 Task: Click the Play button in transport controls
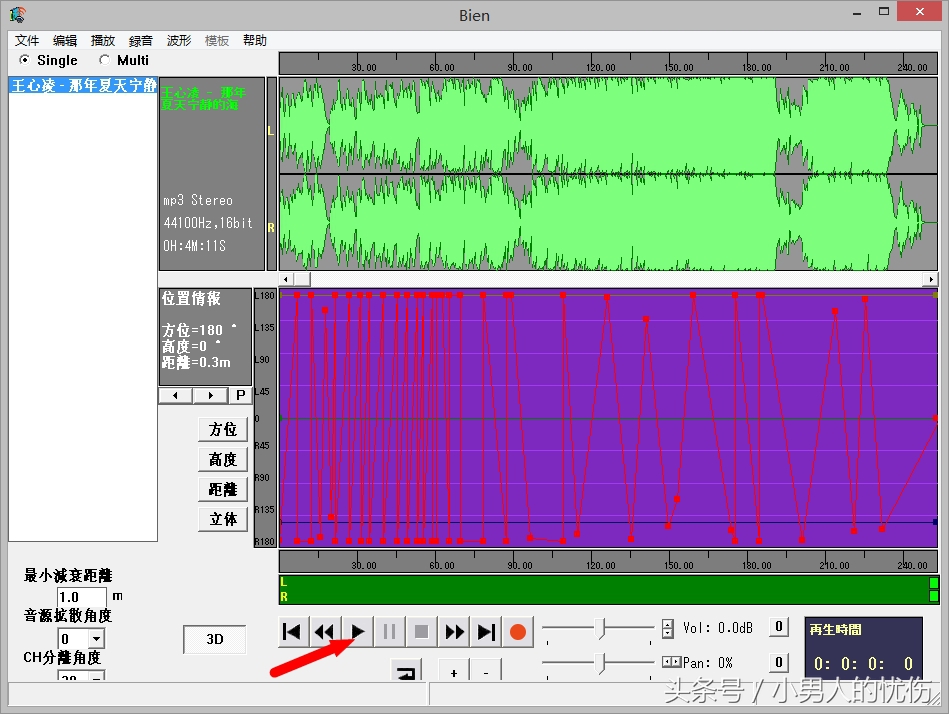tap(357, 632)
